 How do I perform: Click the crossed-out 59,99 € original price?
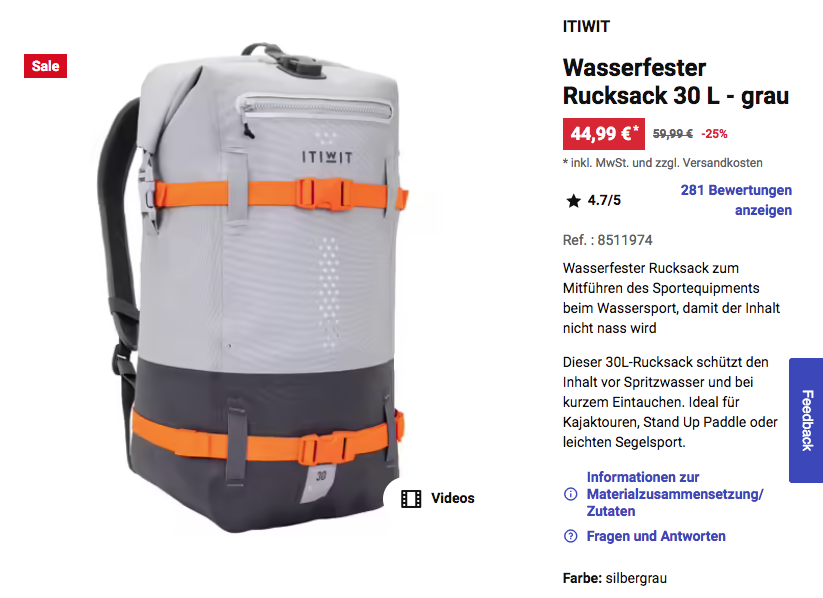click(672, 134)
